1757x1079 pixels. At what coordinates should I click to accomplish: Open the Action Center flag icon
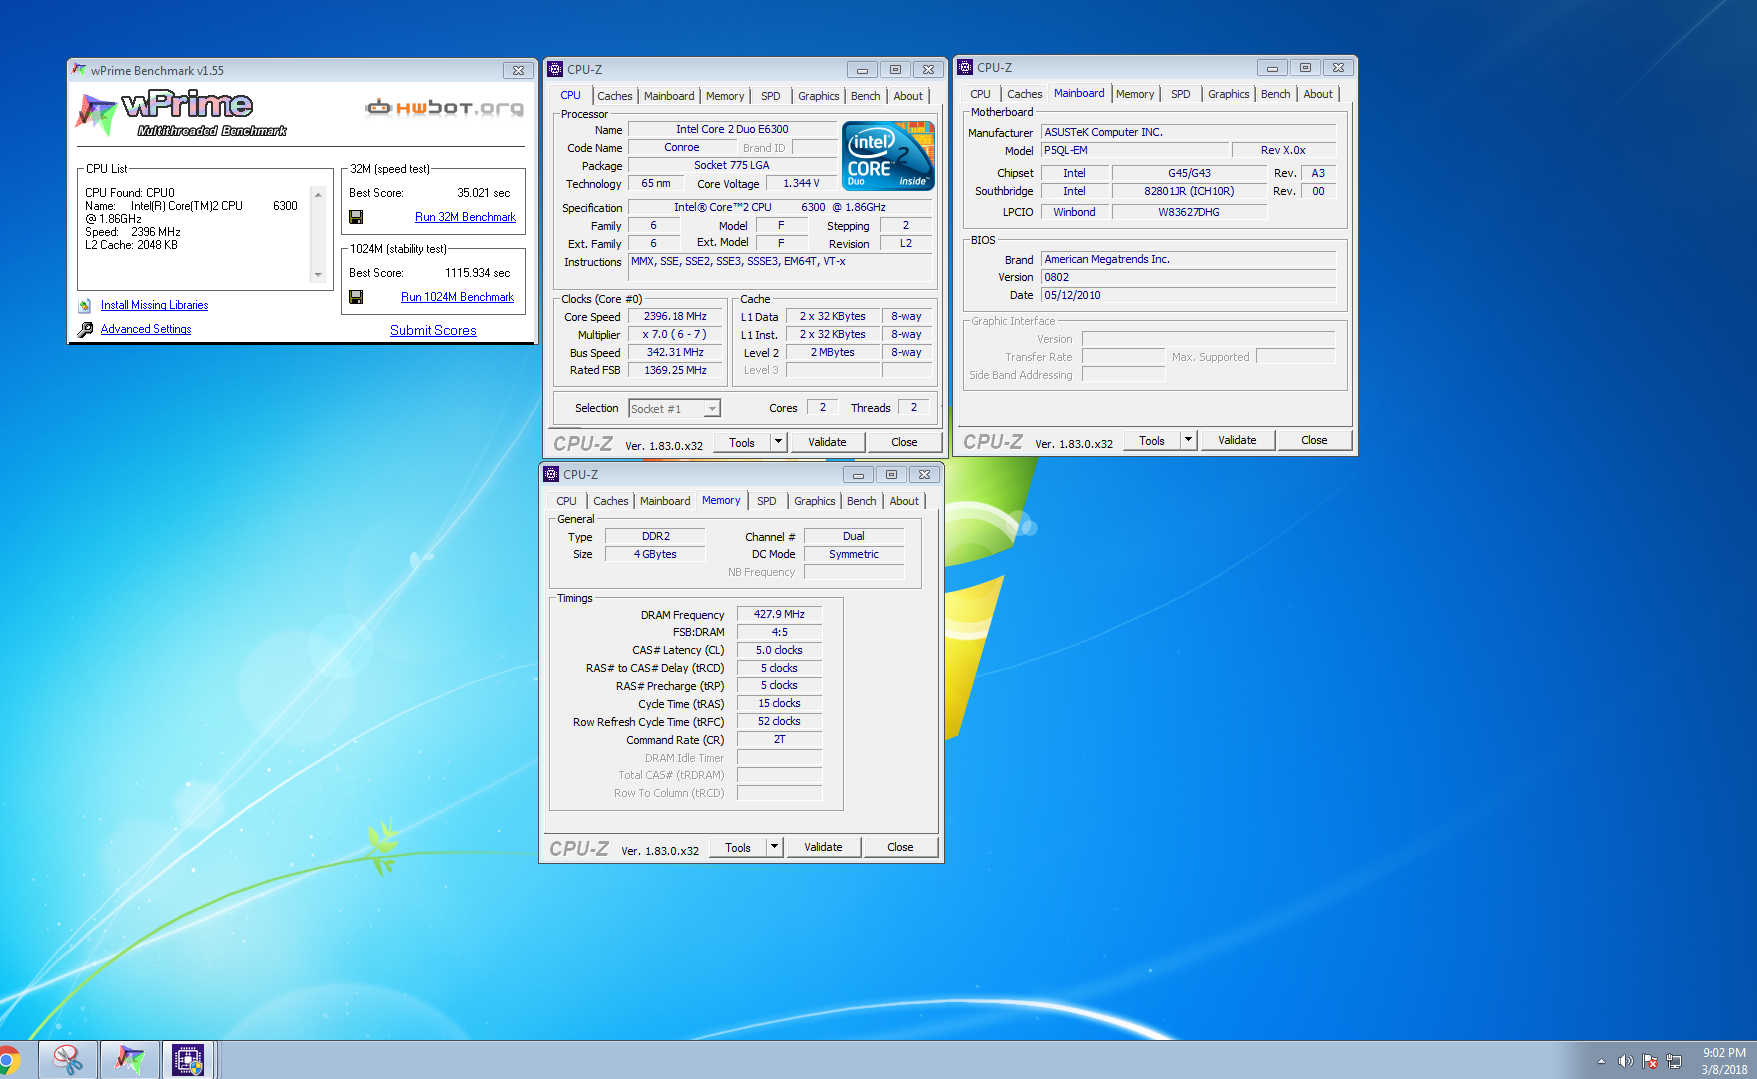point(1650,1061)
